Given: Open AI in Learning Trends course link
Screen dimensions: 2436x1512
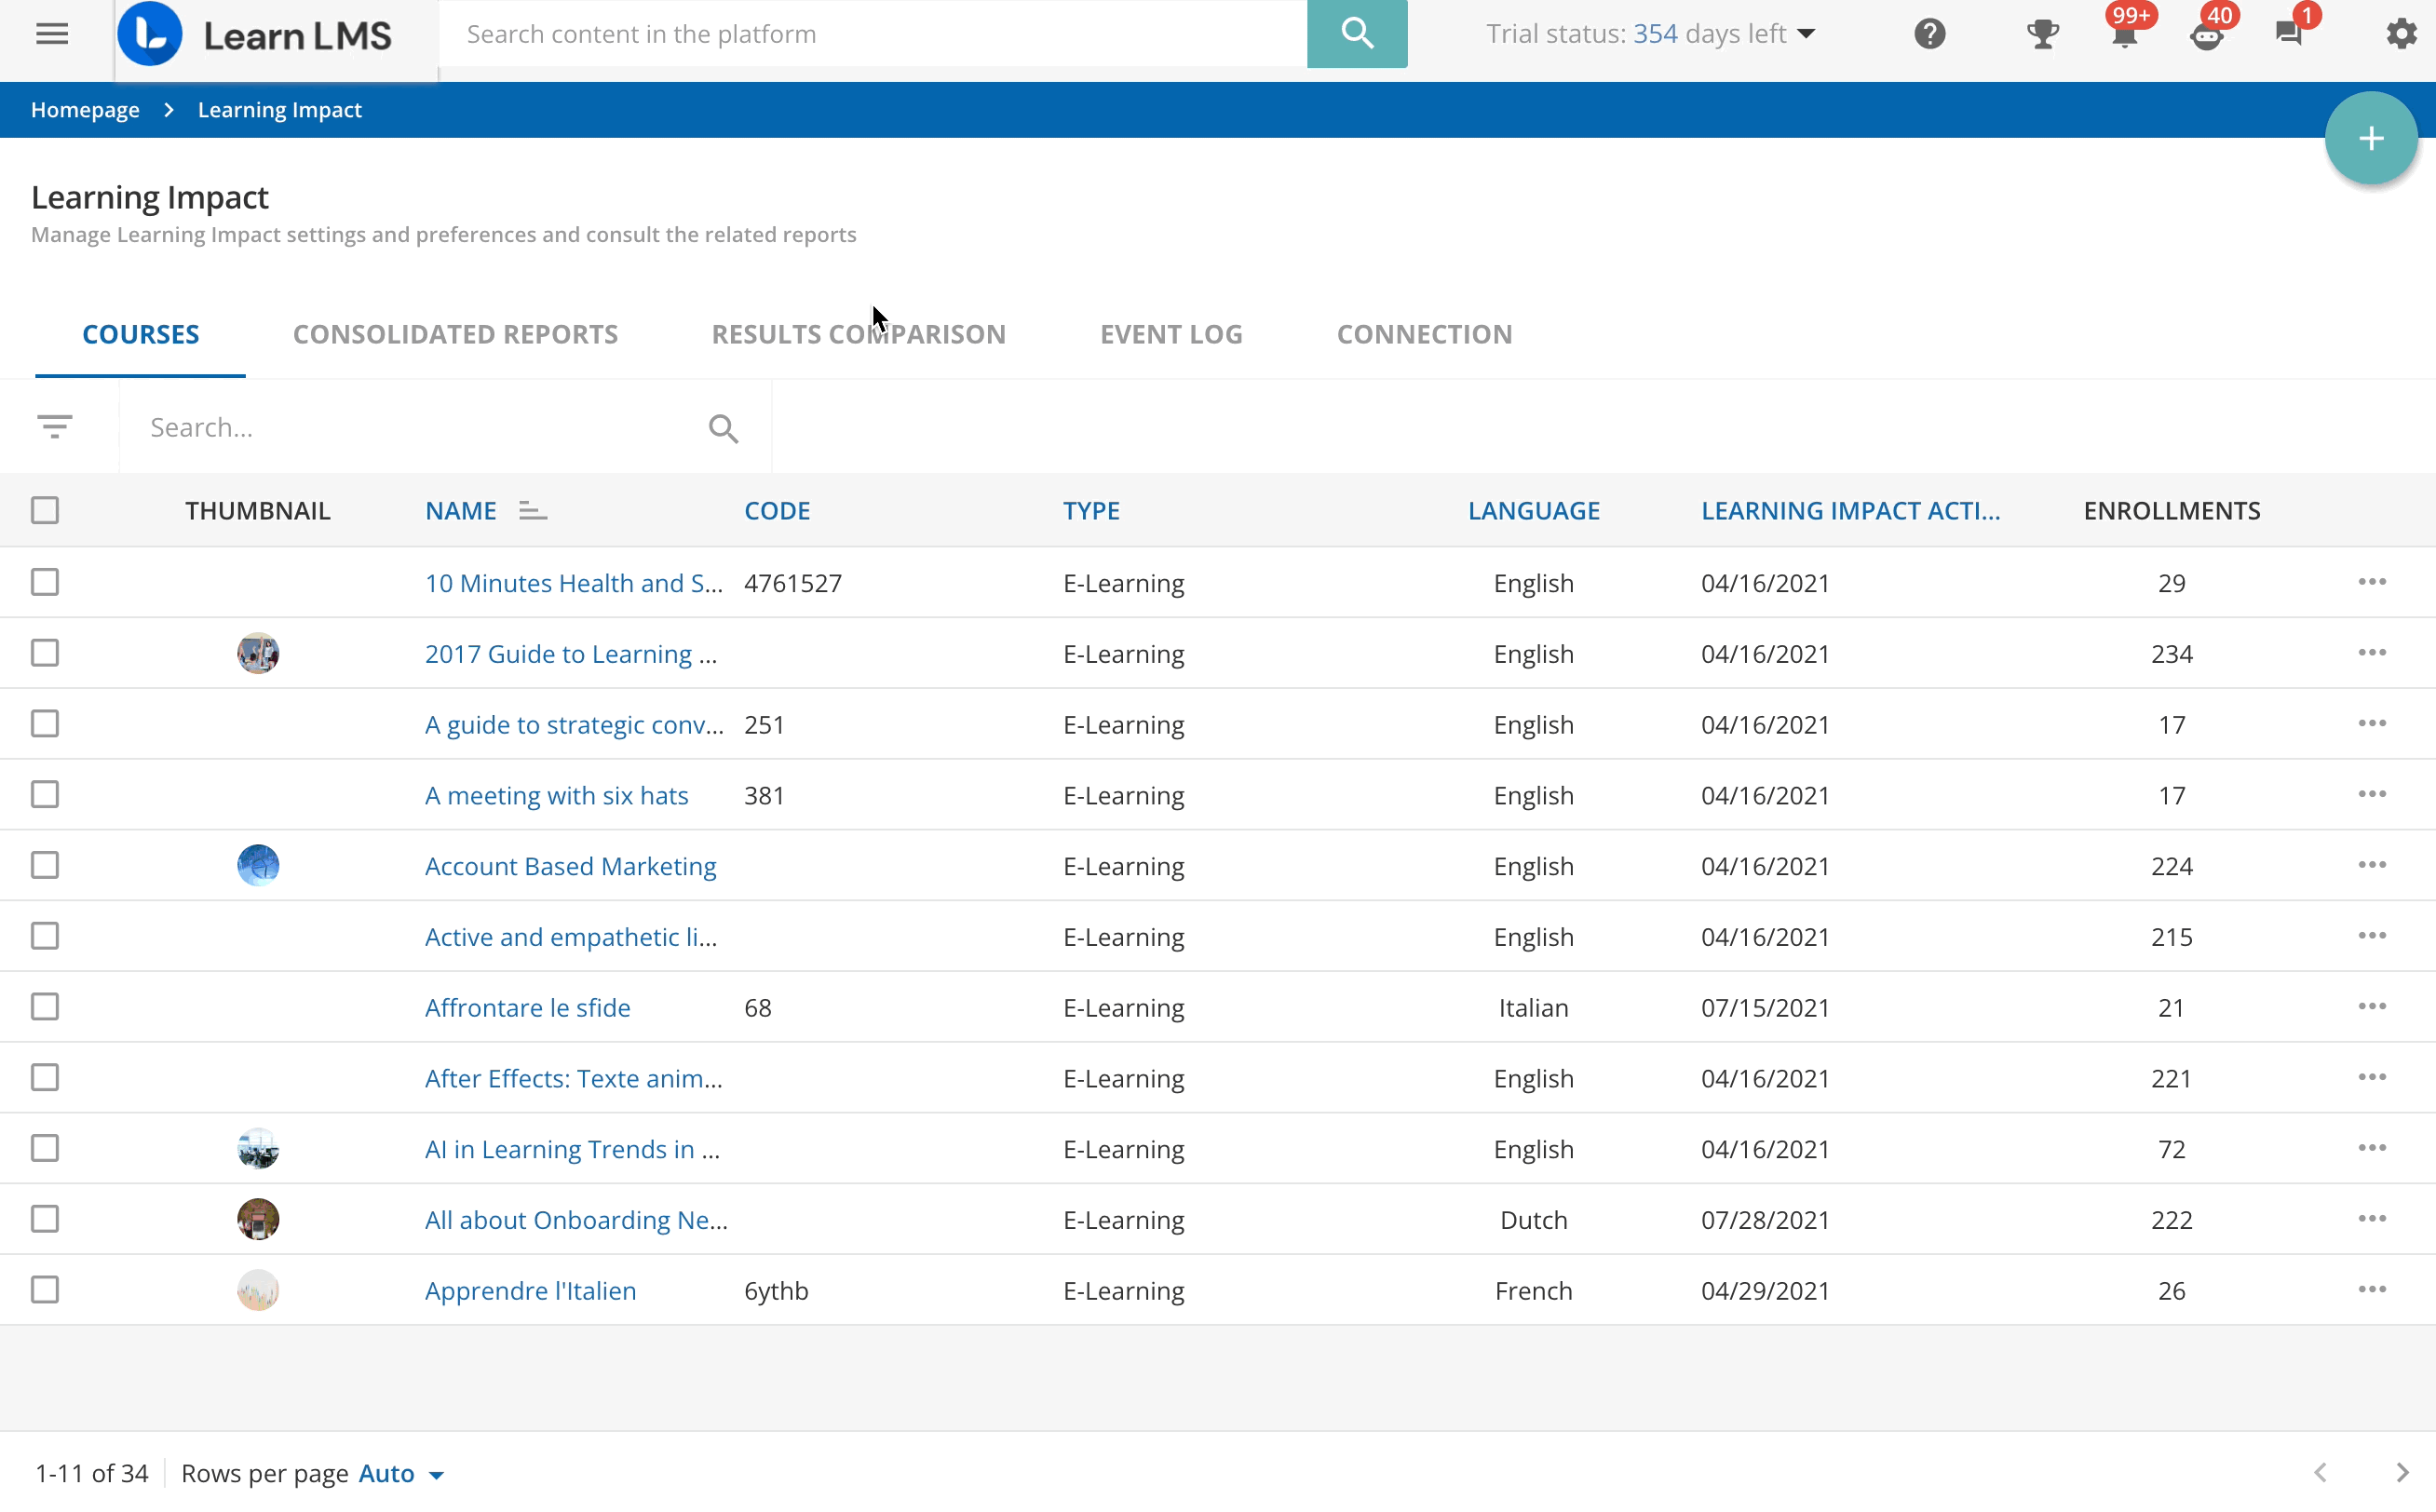Looking at the screenshot, I should point(572,1149).
